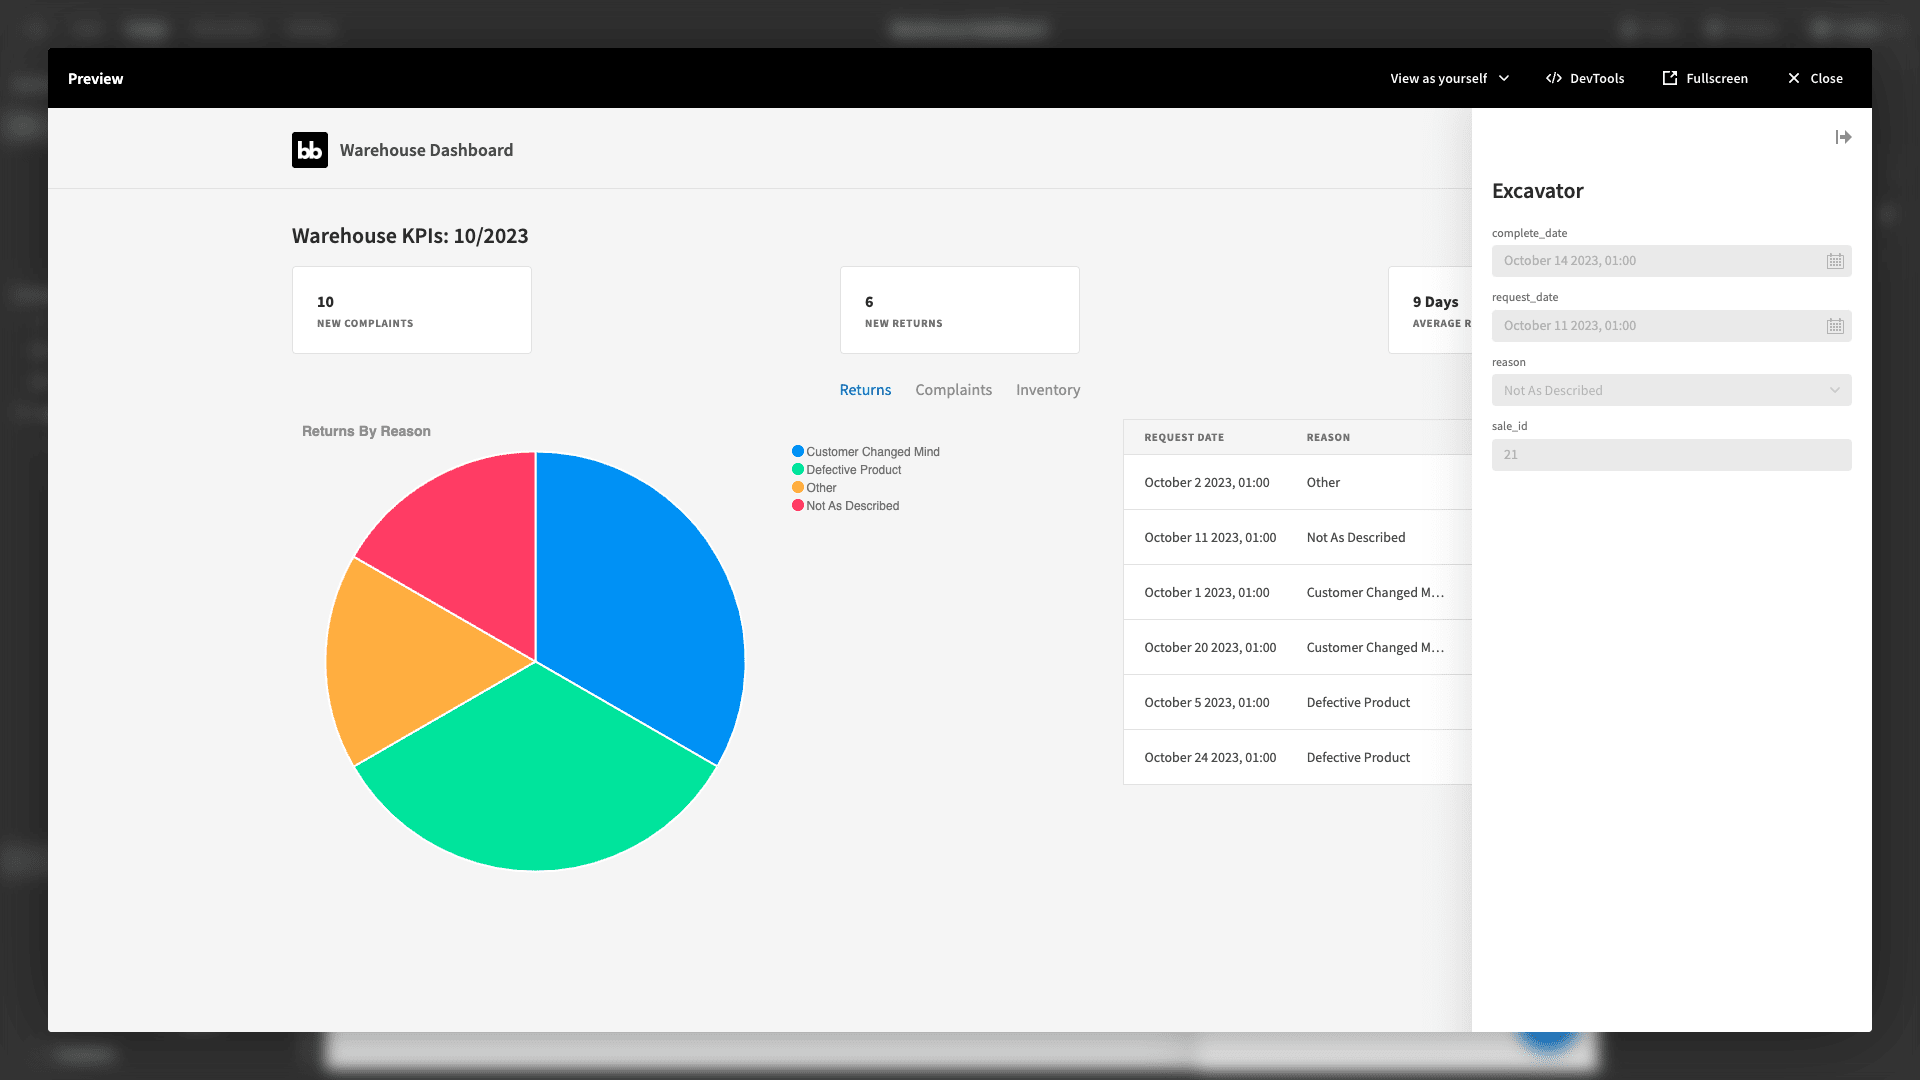Click the Fullscreen external-link icon
This screenshot has height=1080, width=1920.
click(x=1670, y=78)
